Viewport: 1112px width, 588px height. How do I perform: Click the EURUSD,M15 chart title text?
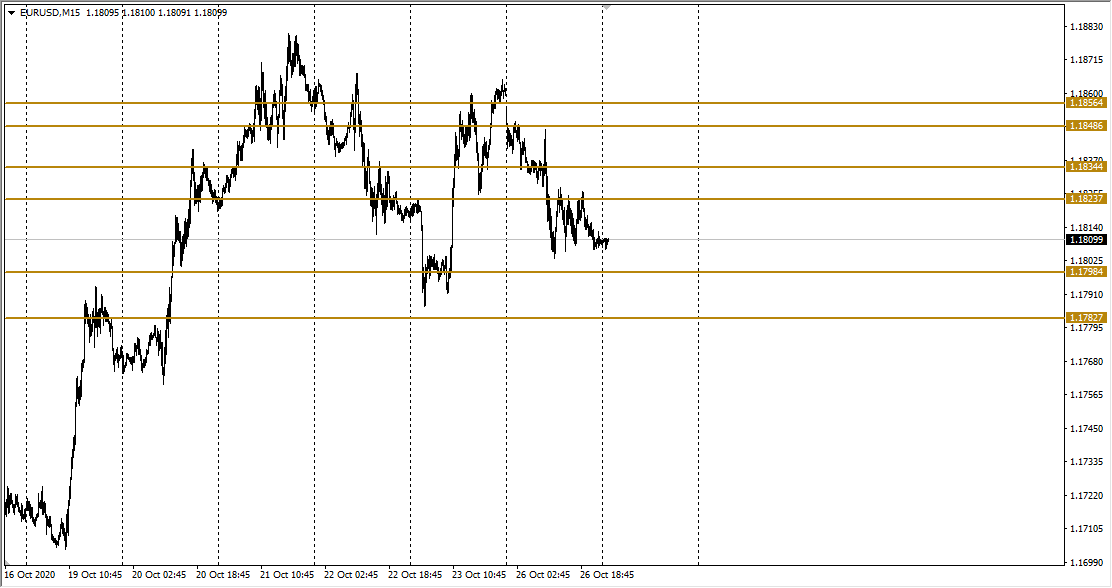[x=51, y=13]
